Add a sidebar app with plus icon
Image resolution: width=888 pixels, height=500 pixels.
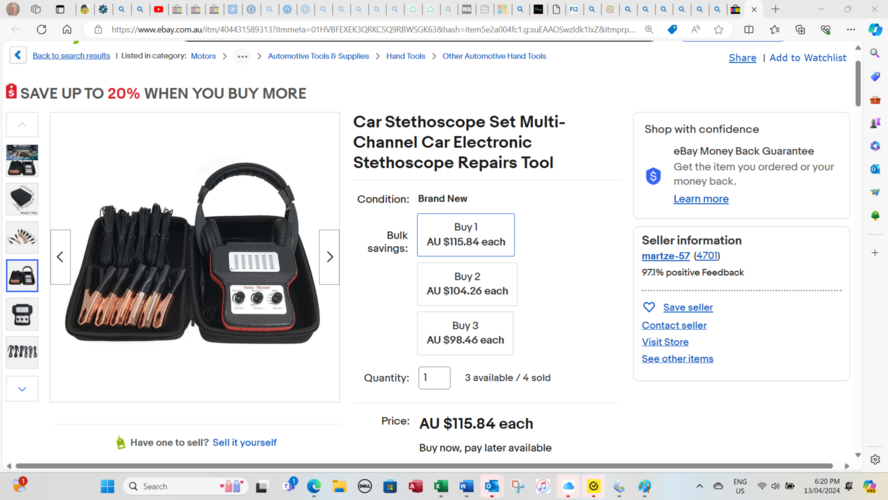875,253
